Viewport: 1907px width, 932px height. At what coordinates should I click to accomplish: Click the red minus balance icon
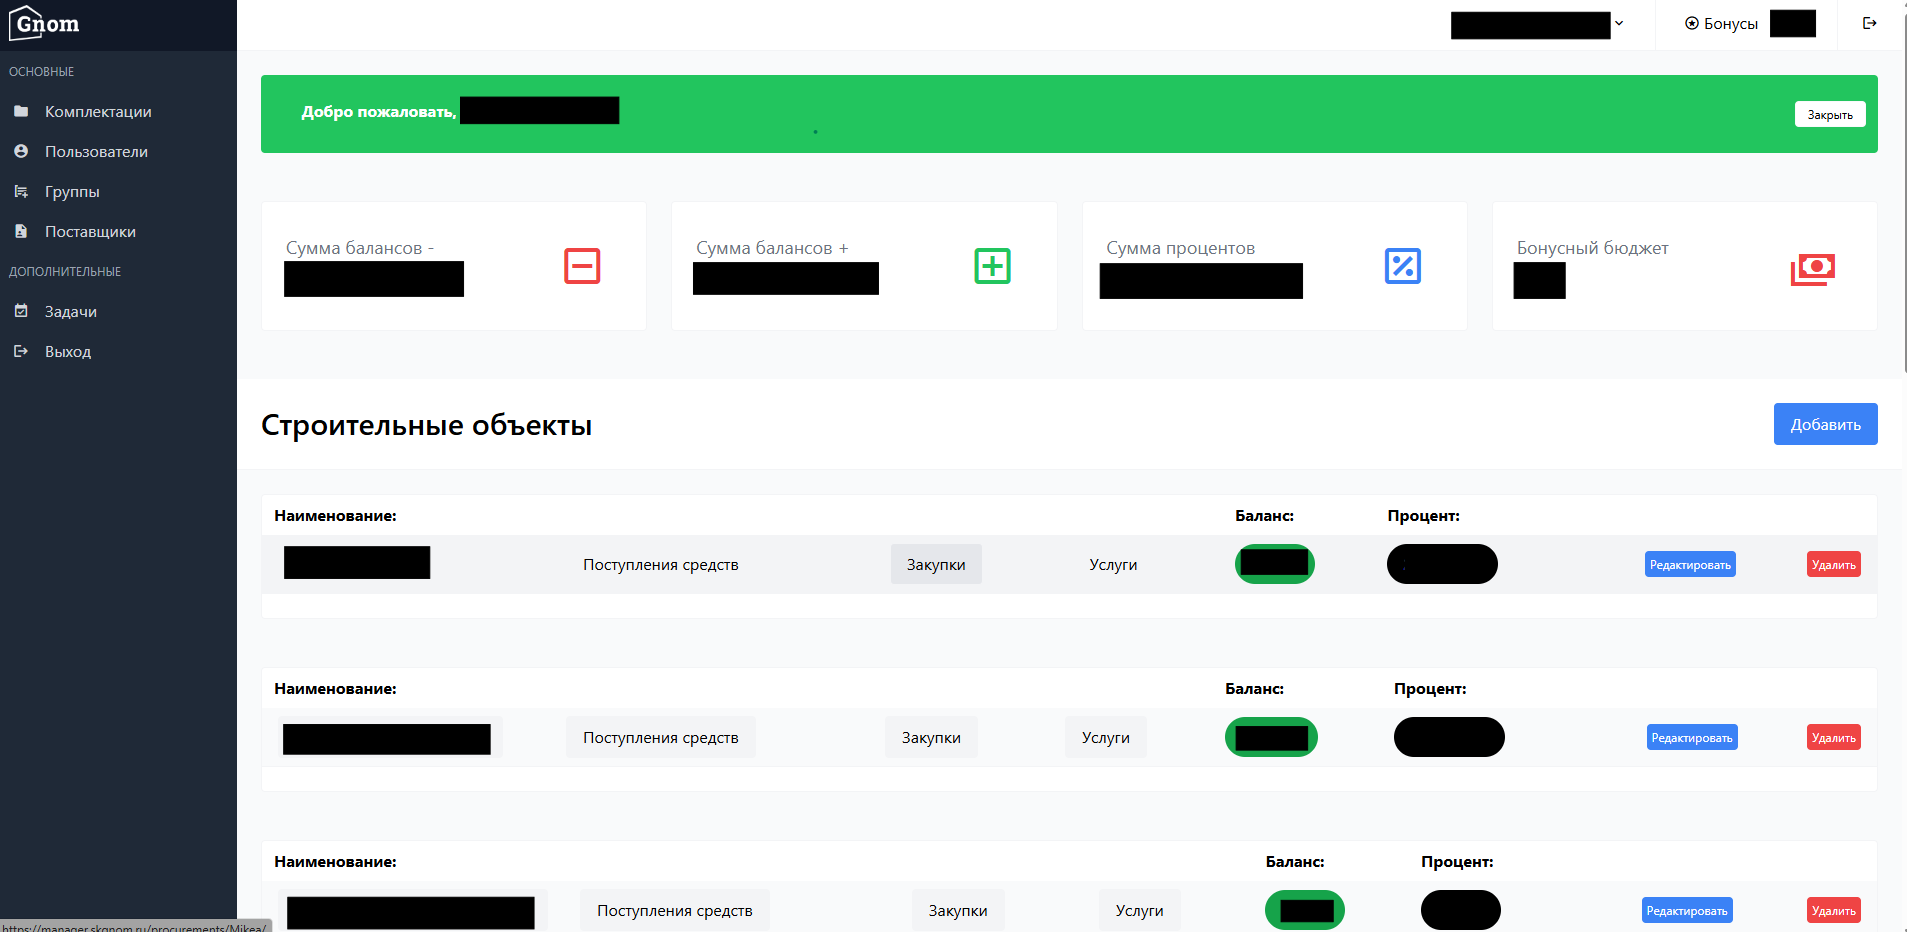click(582, 266)
